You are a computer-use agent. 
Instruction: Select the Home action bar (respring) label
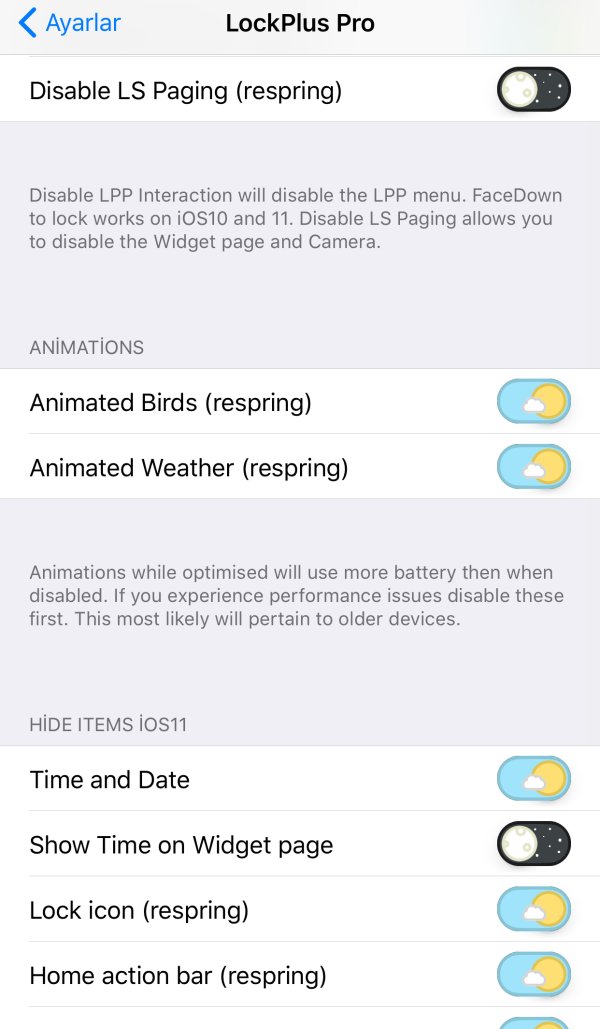tap(178, 975)
